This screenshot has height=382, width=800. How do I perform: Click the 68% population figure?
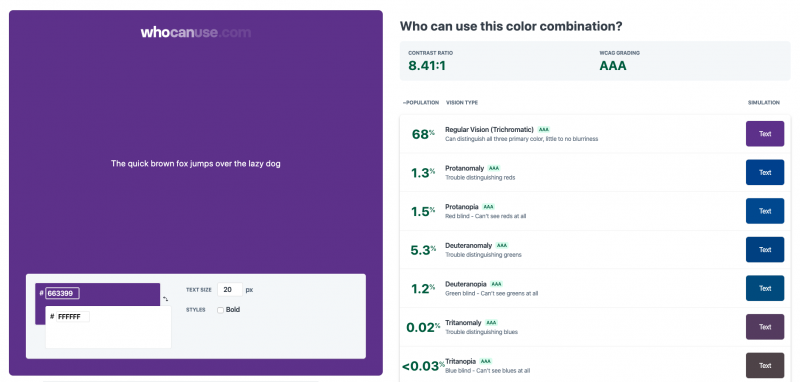423,135
